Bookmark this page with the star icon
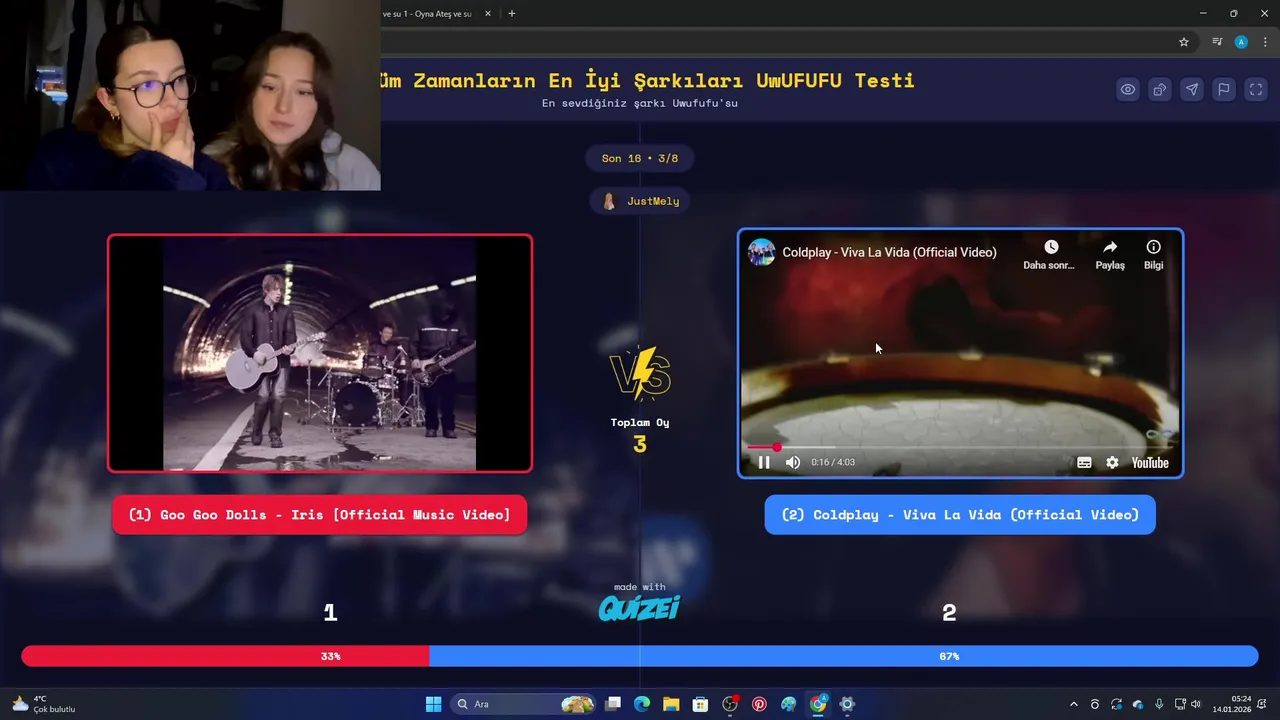 click(1184, 42)
